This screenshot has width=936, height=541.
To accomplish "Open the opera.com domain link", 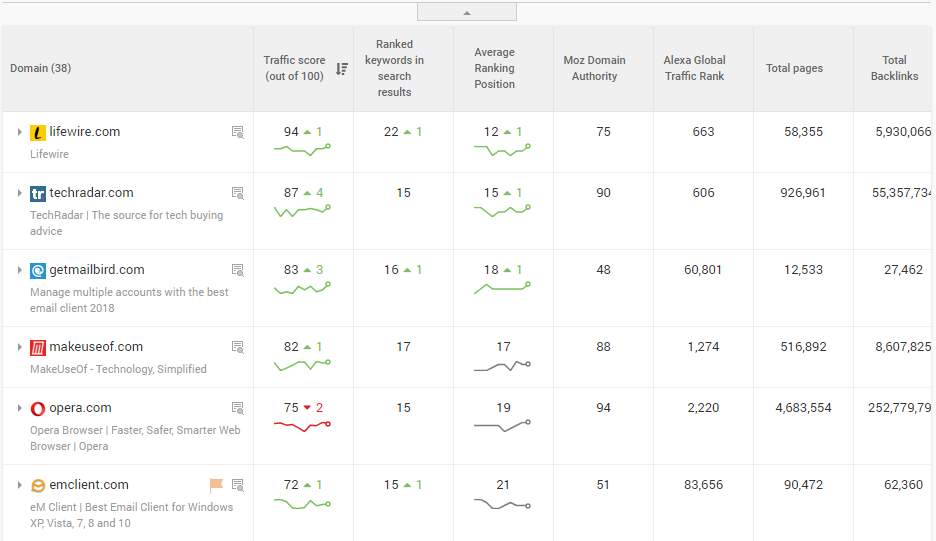I will [x=81, y=408].
